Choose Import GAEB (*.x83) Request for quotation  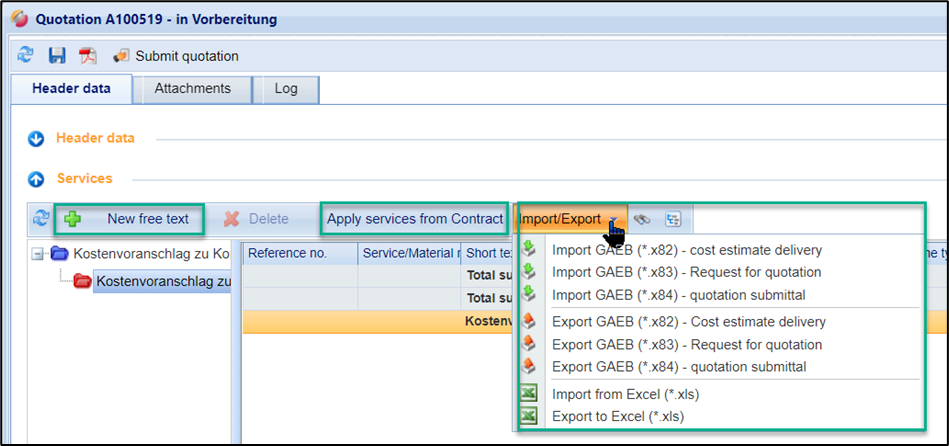point(686,272)
